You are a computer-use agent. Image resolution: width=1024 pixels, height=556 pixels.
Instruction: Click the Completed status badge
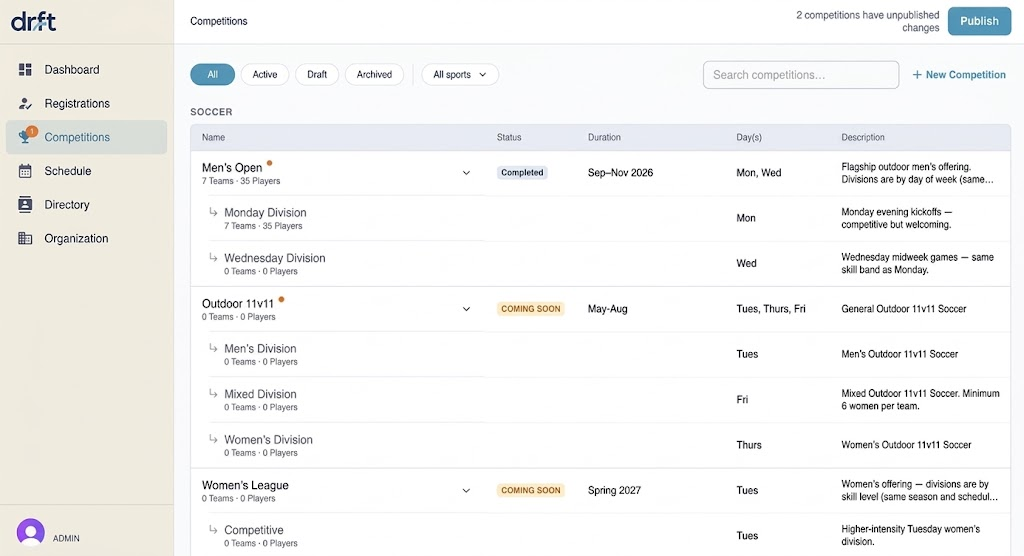tap(522, 172)
